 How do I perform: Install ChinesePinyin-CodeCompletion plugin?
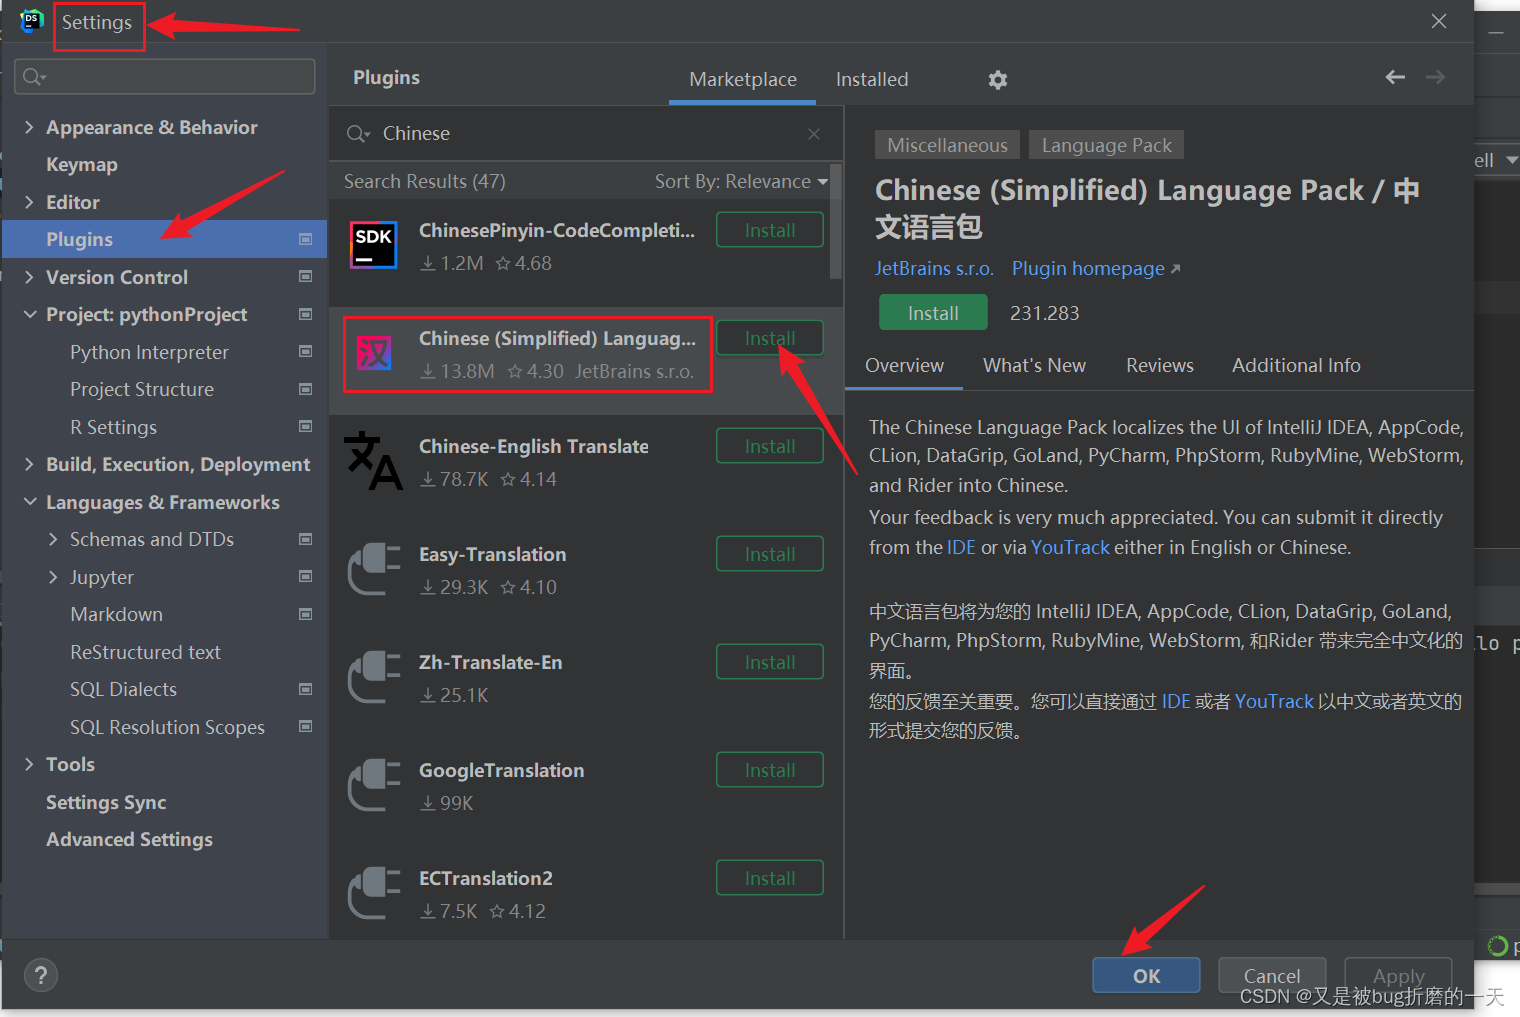click(770, 230)
